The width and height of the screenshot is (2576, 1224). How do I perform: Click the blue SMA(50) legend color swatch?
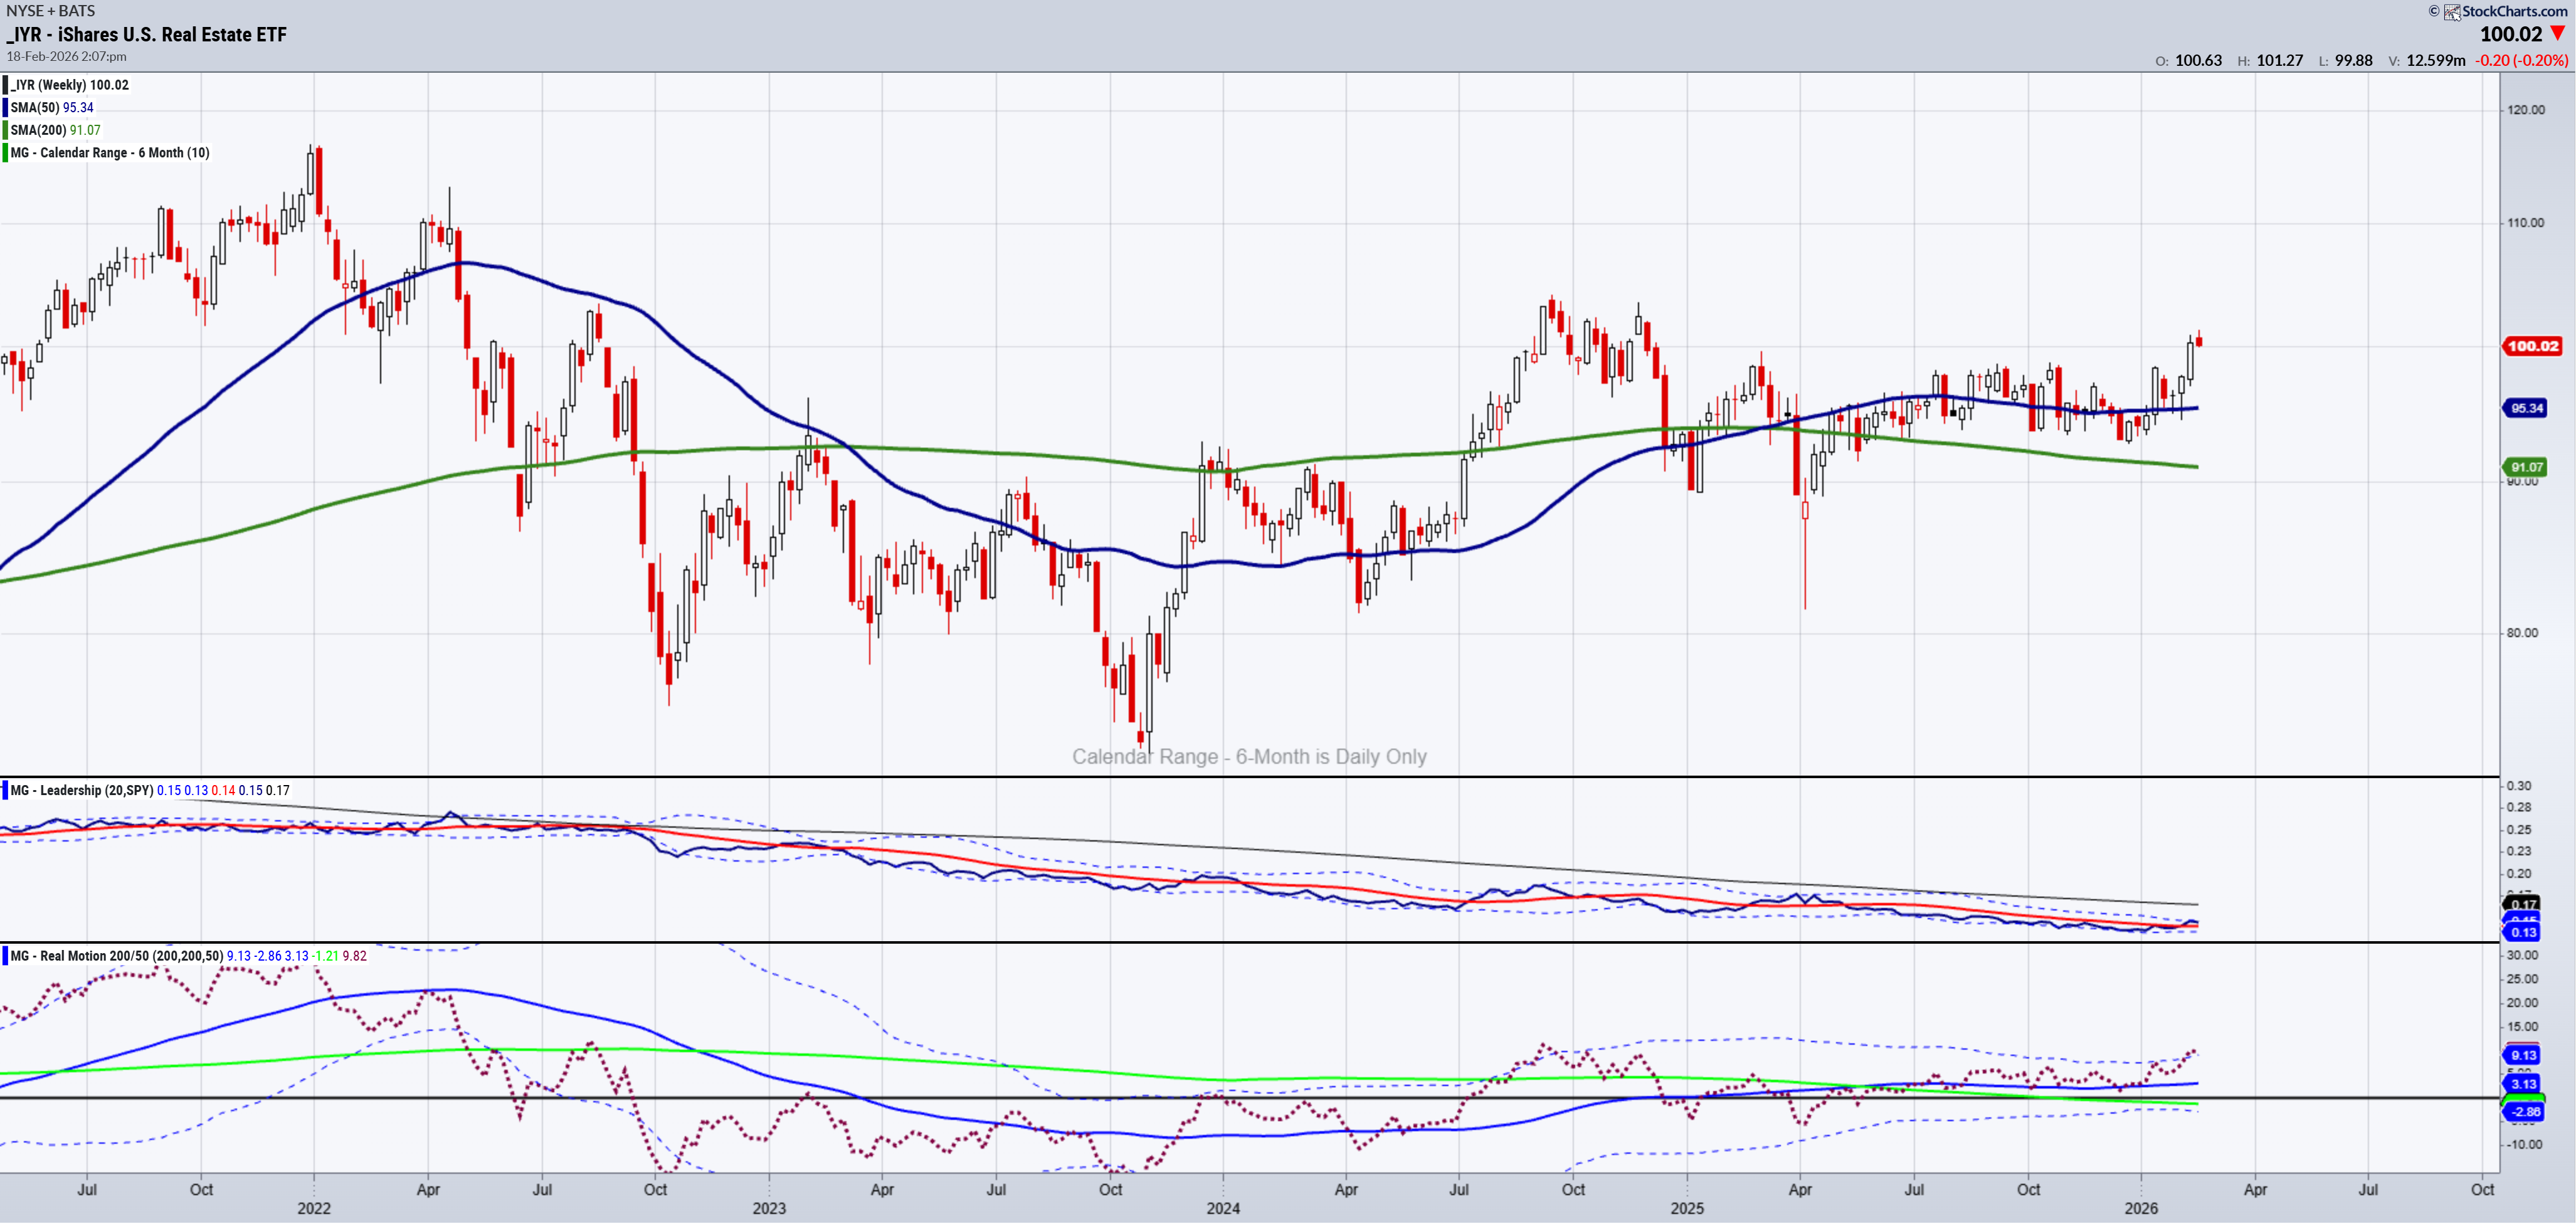[5, 107]
